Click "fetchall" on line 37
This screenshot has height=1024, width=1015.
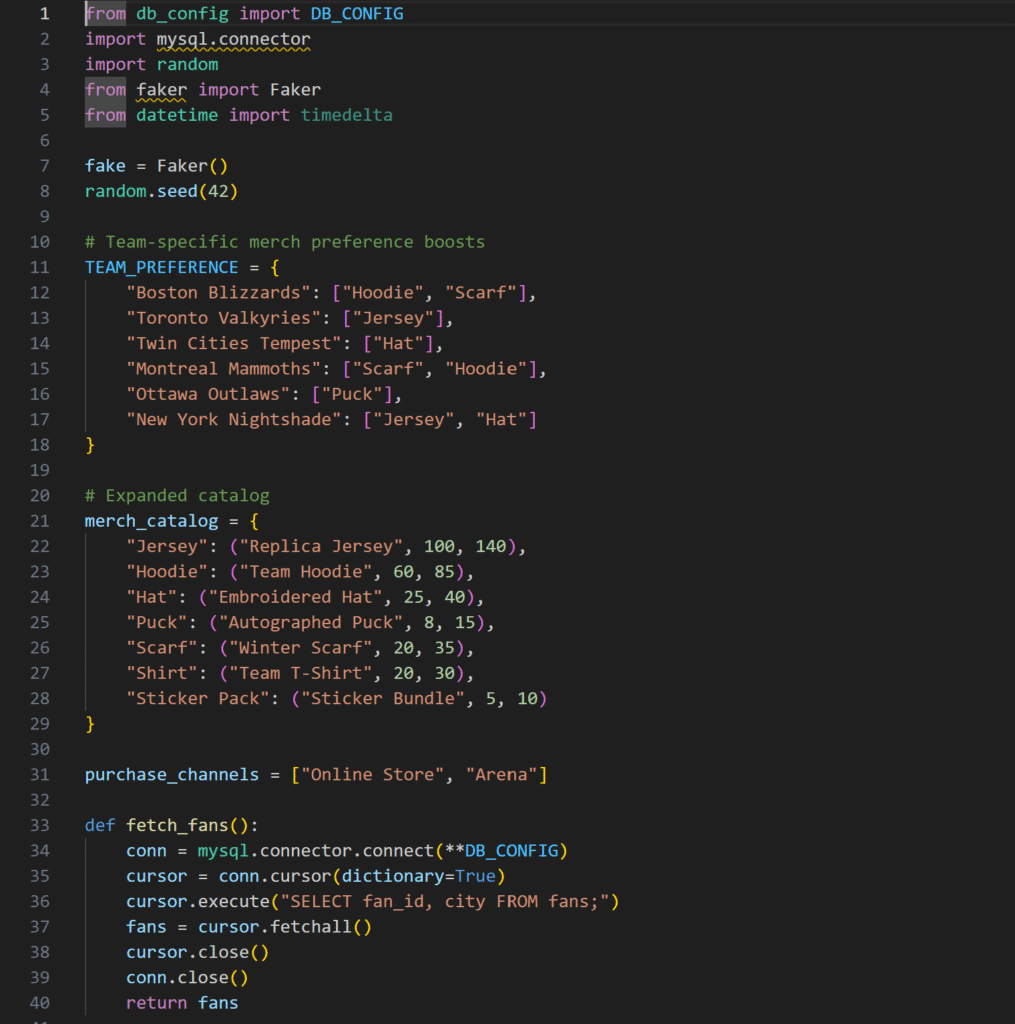311,927
